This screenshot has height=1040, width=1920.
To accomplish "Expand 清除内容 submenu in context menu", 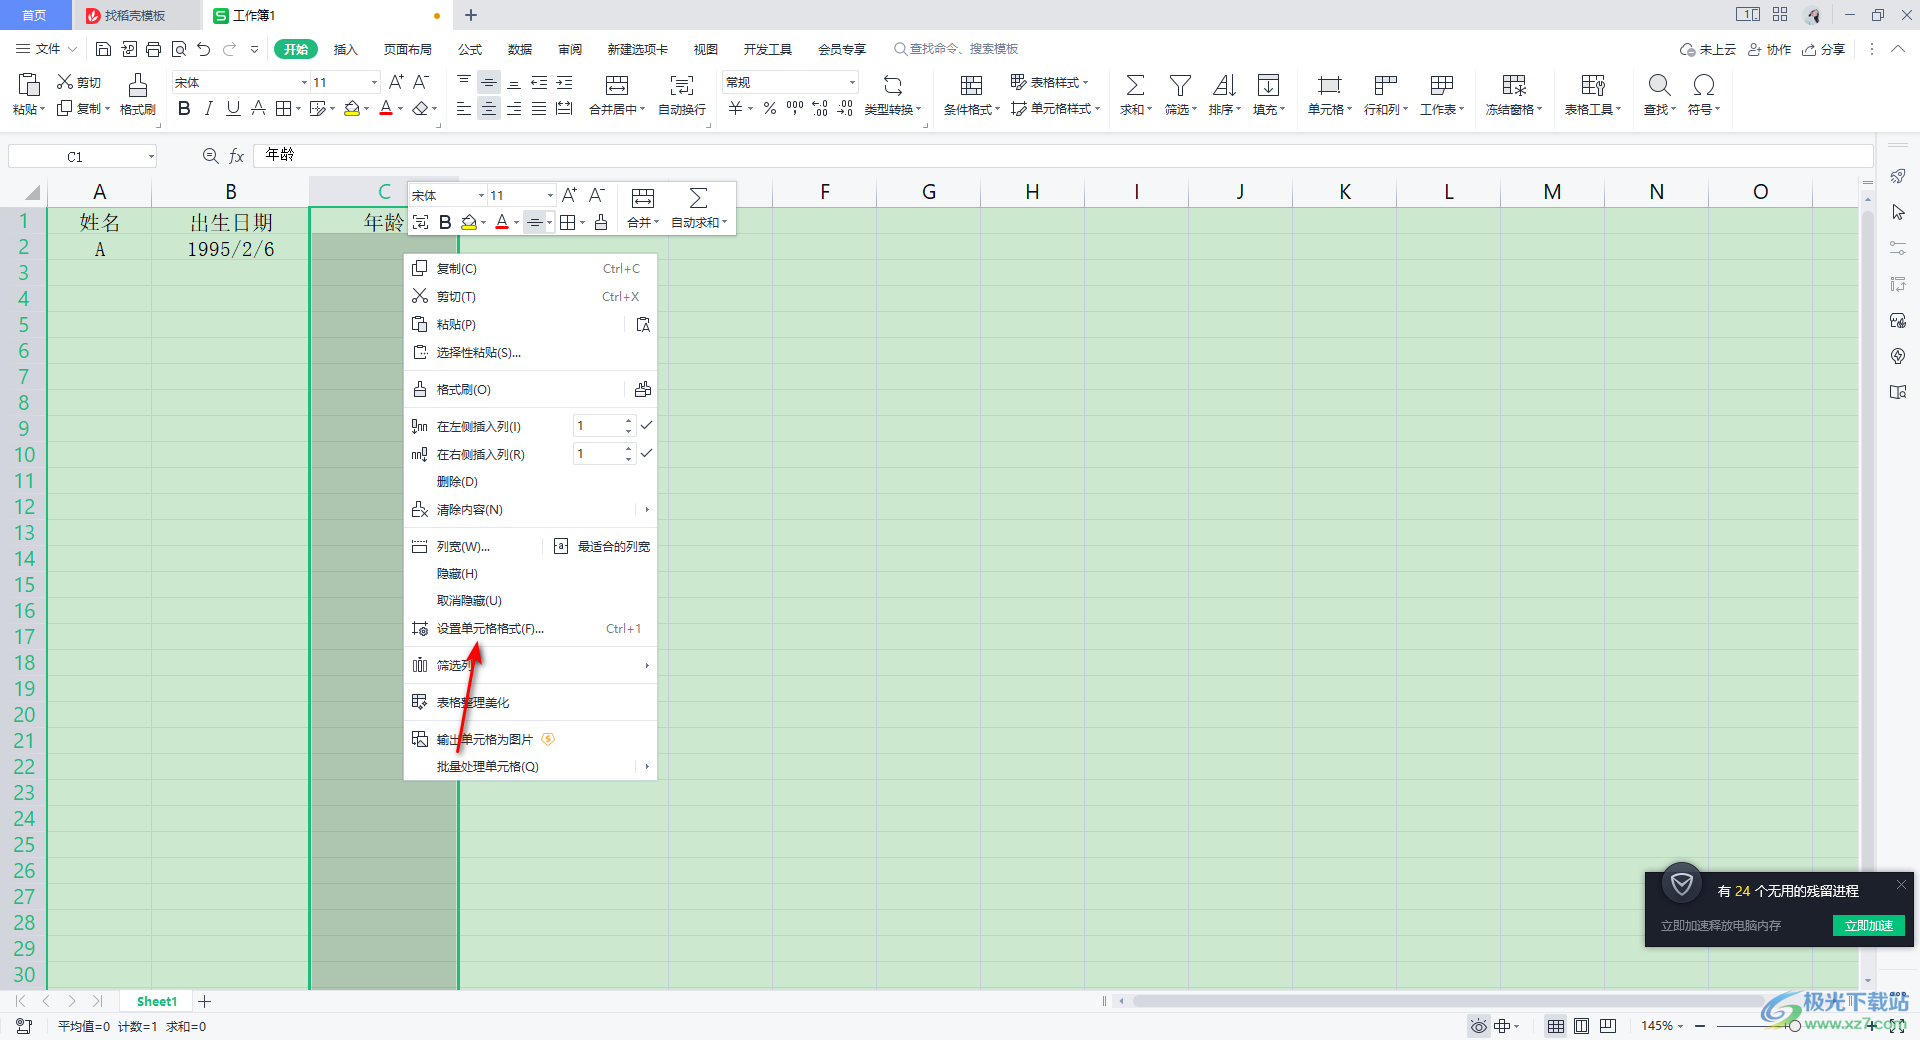I will [x=647, y=509].
